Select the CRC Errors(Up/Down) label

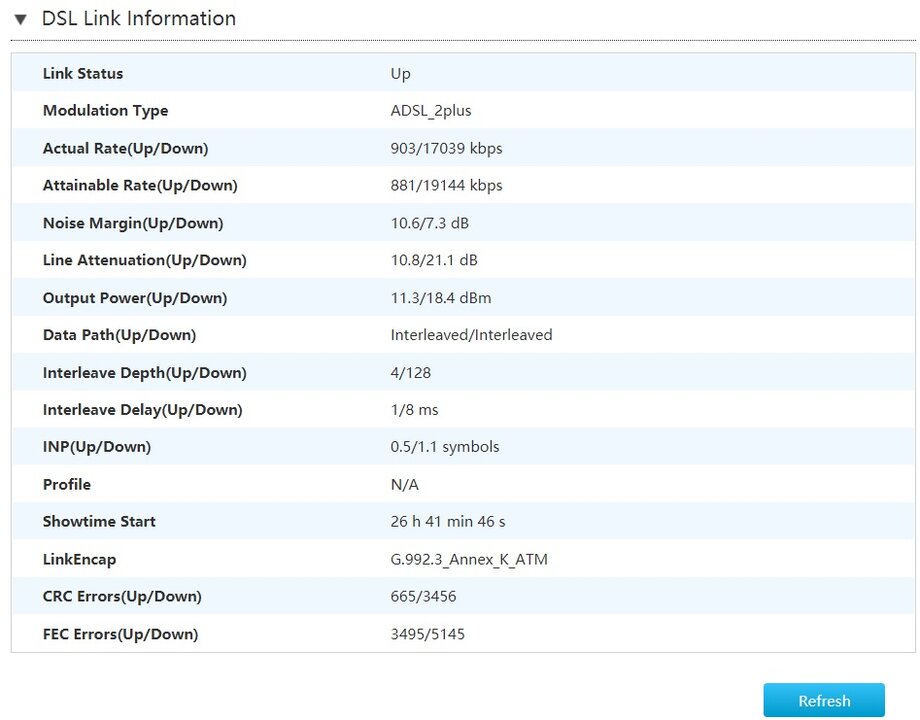[x=122, y=597]
